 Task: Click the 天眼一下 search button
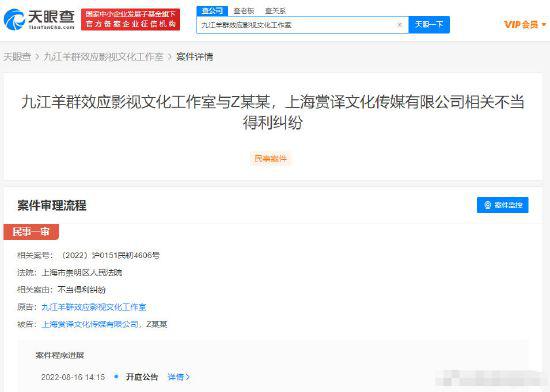pyautogui.click(x=429, y=25)
